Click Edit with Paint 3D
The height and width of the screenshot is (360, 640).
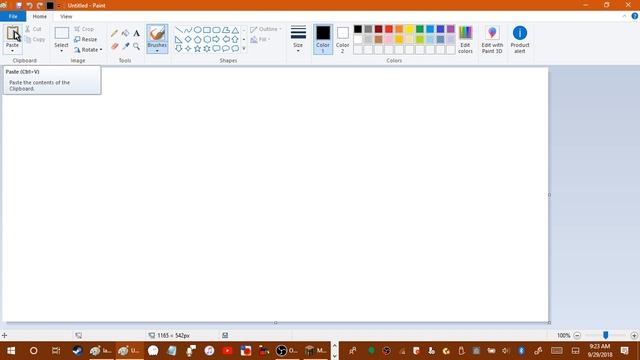[492, 39]
